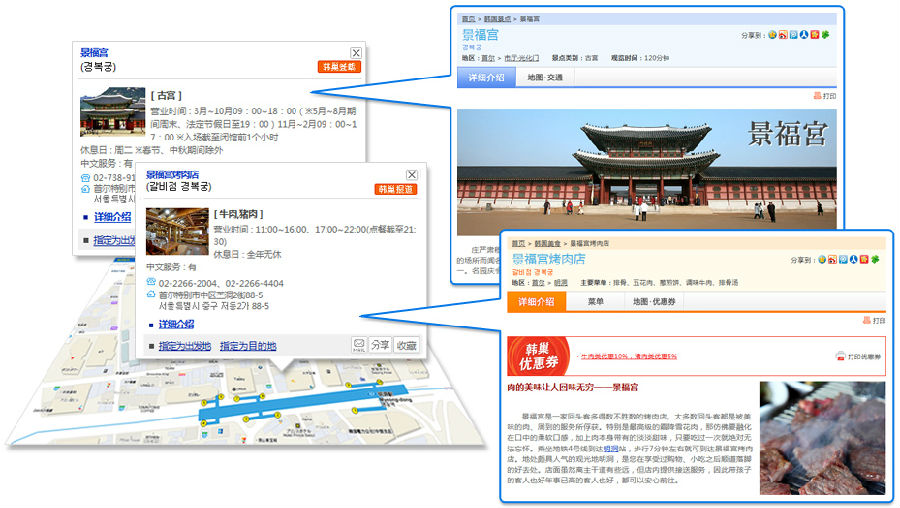Click the mail icon in the restaurant popup
The width and height of the screenshot is (900, 508).
(x=359, y=345)
